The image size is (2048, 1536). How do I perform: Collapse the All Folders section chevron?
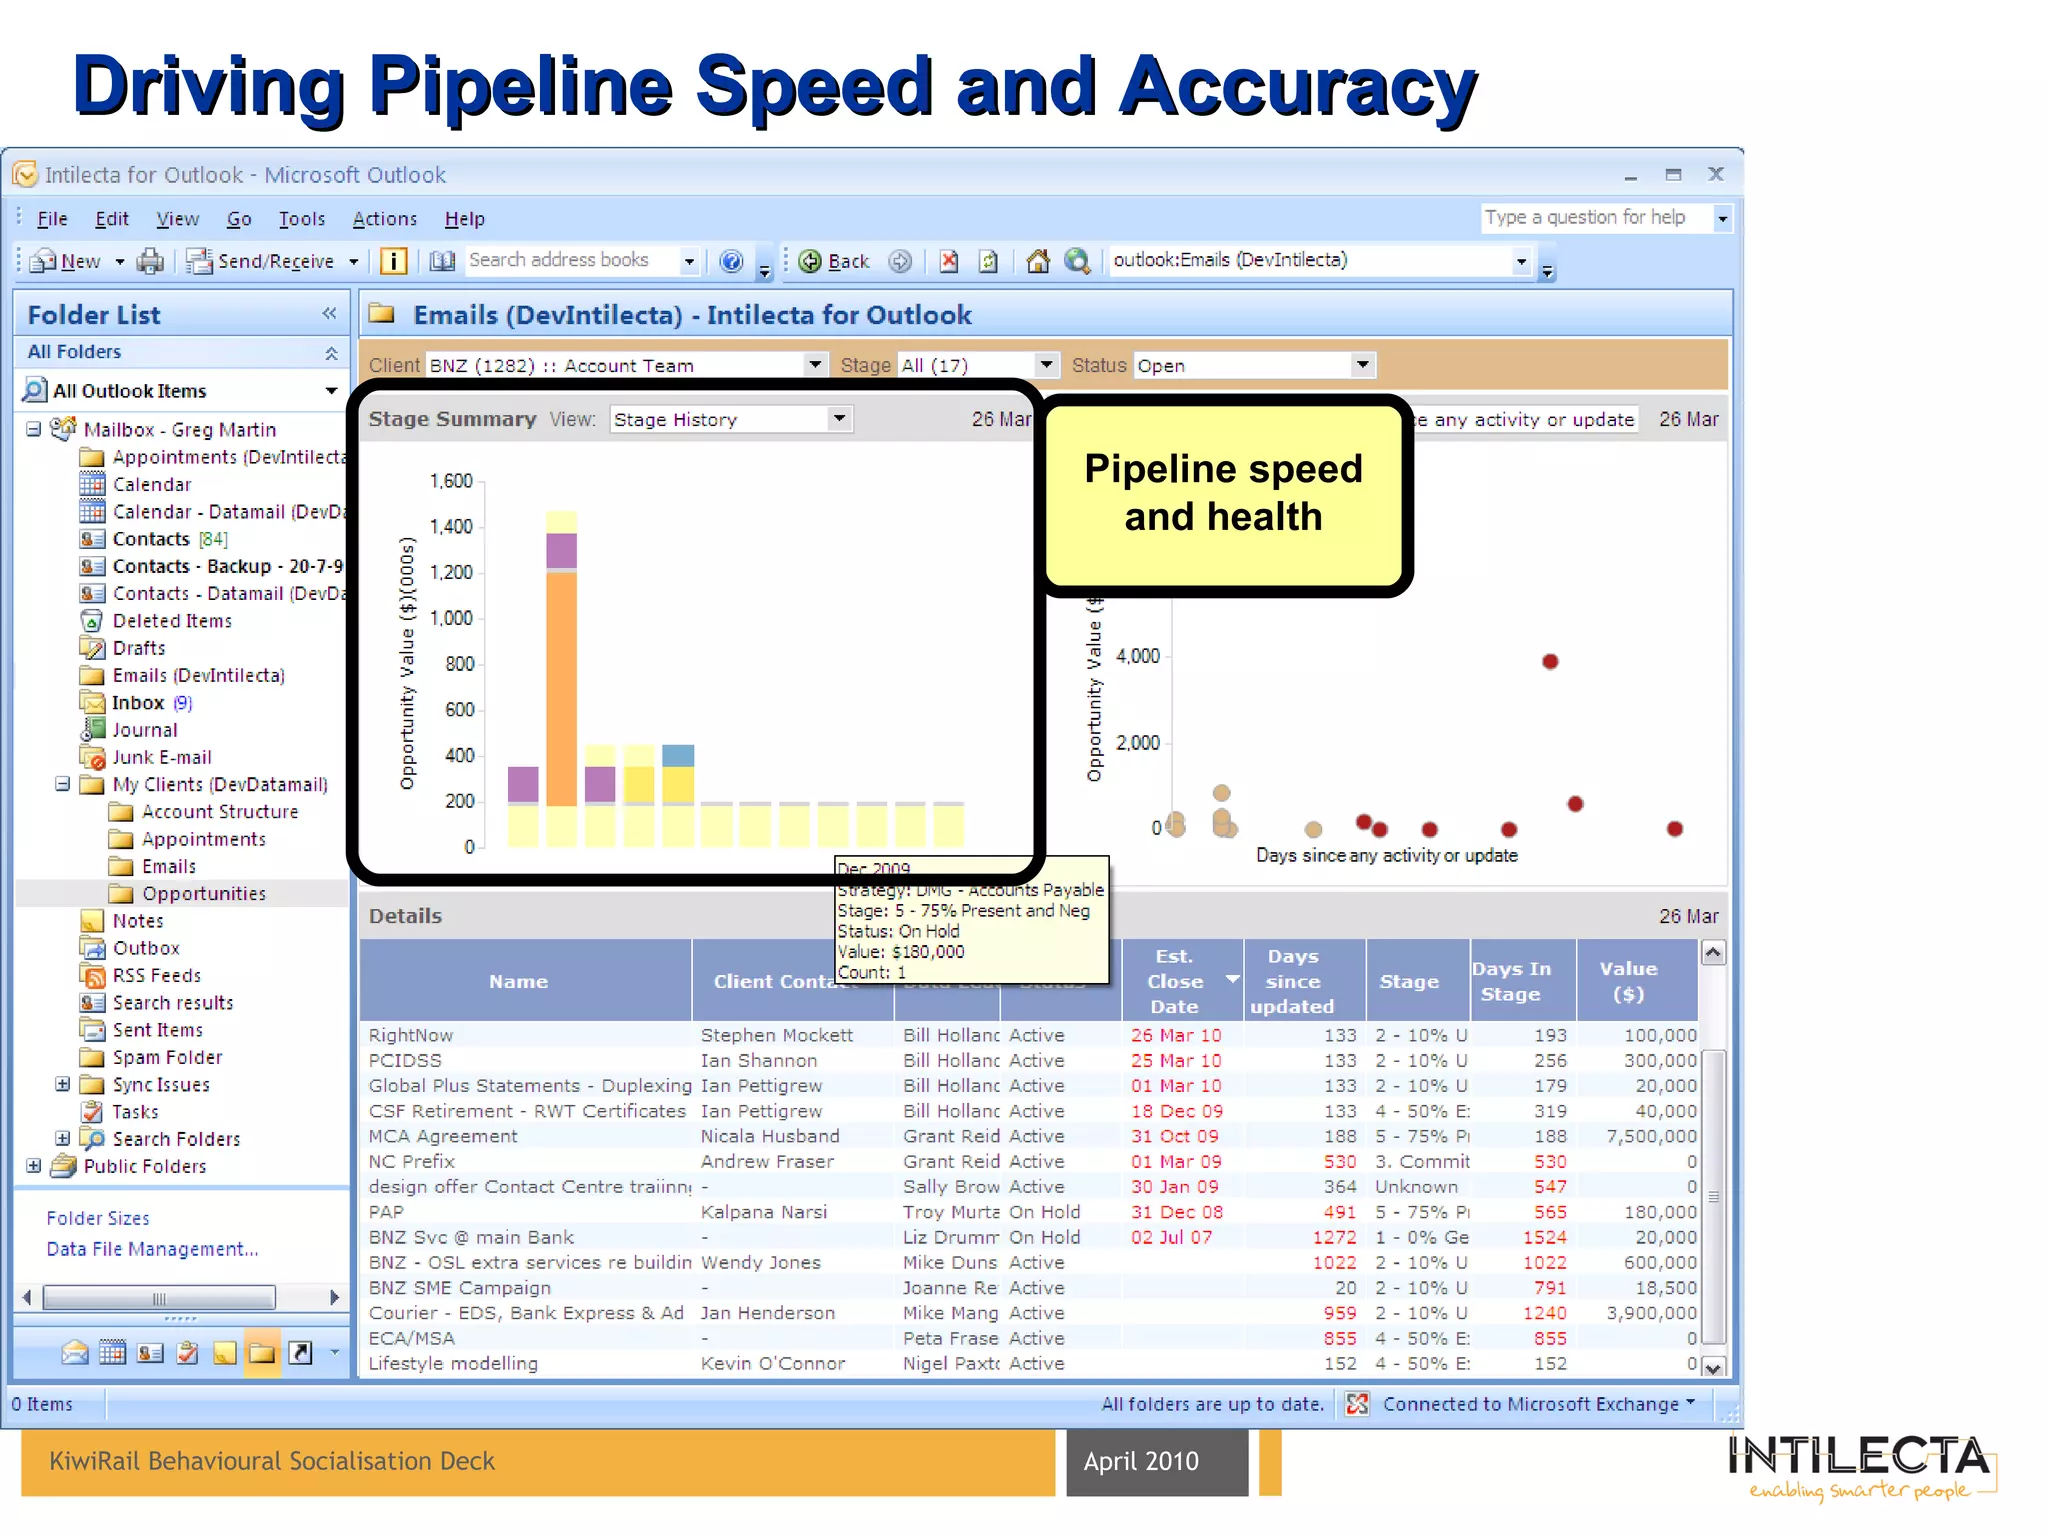tap(331, 352)
